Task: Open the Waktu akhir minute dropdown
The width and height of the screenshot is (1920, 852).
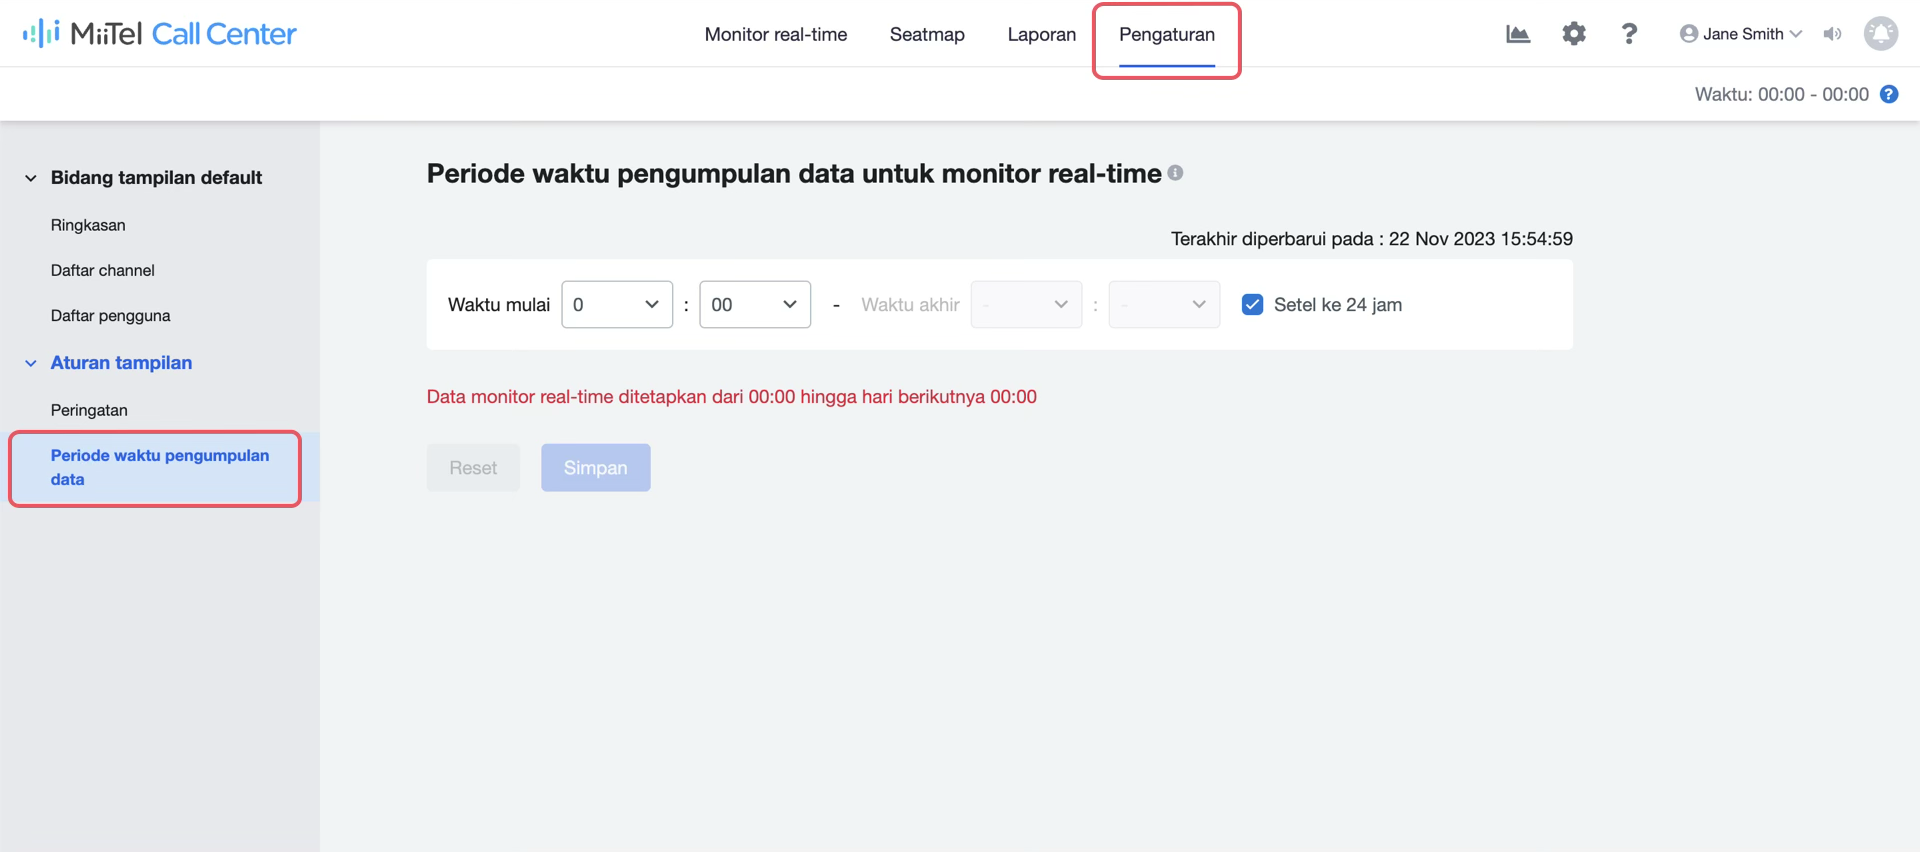Action: 1164,305
